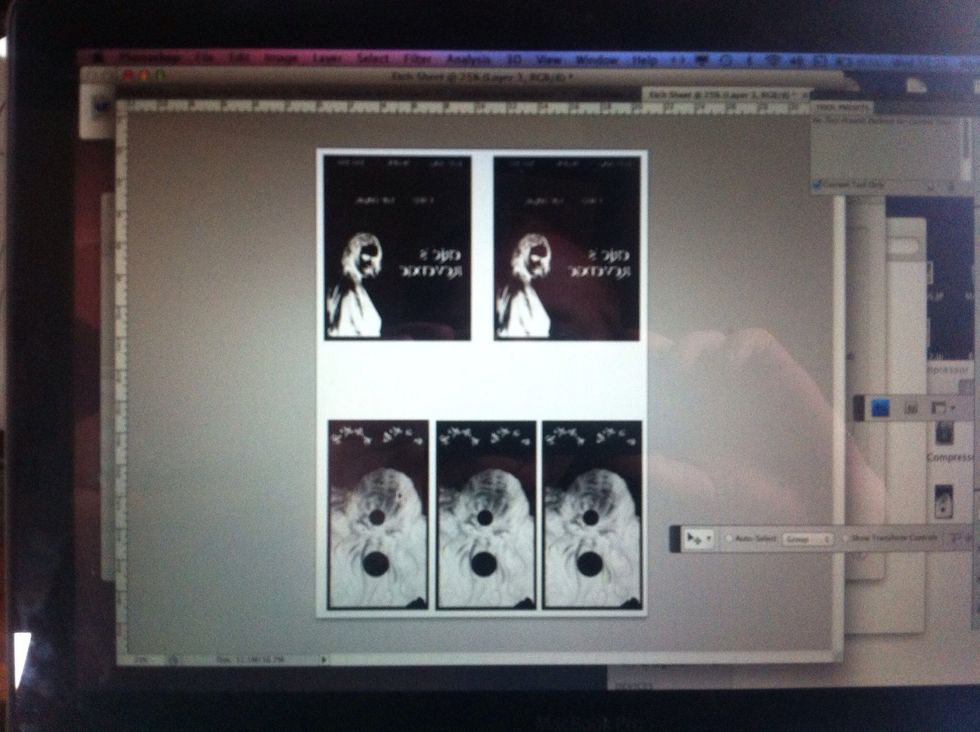
Task: Click the lower file thumbnail below Compressed label
Action: tap(943, 501)
